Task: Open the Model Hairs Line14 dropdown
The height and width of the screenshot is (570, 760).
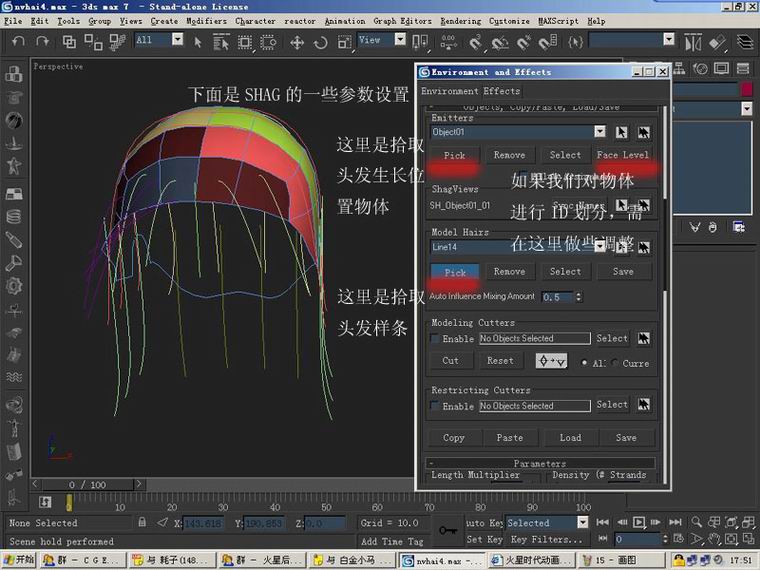Action: pos(600,246)
